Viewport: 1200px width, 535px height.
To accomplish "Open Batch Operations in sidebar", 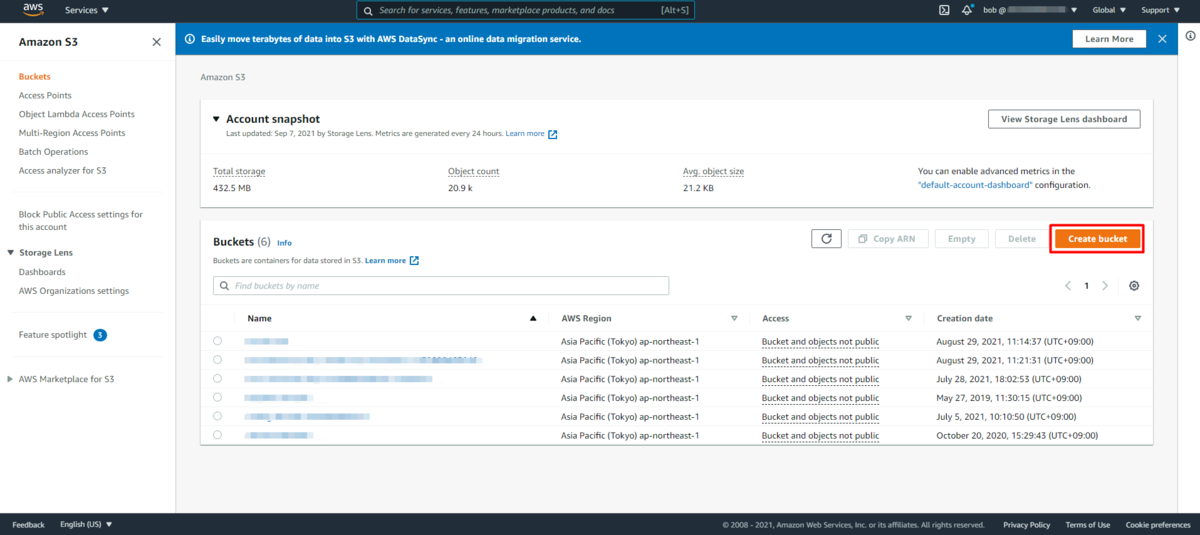I will (x=53, y=152).
